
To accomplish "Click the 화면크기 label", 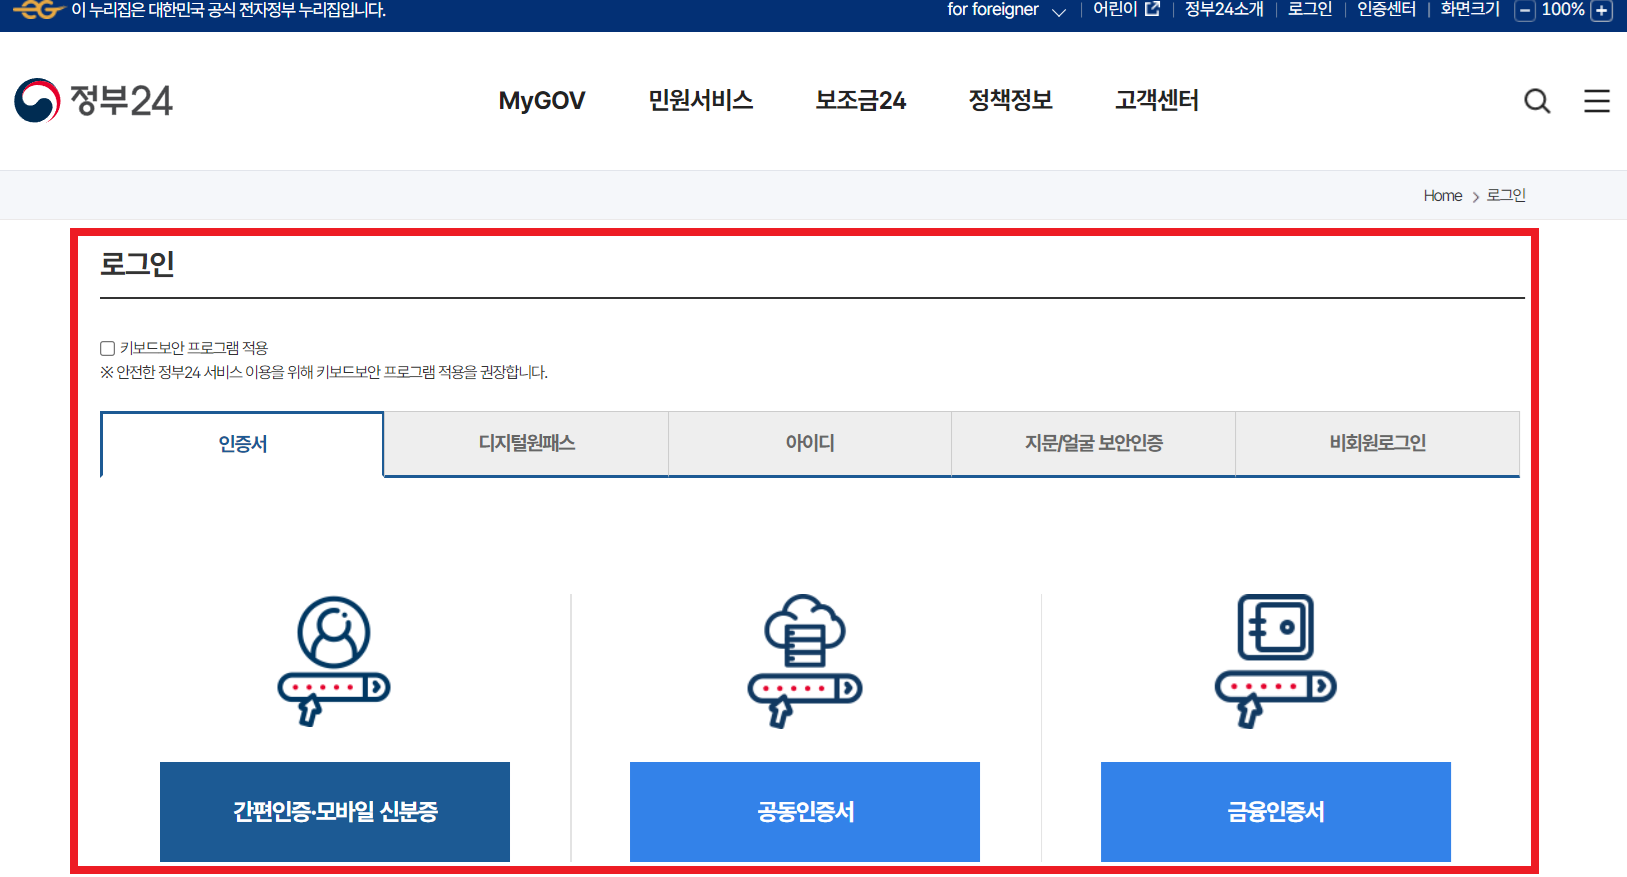I will (x=1470, y=10).
